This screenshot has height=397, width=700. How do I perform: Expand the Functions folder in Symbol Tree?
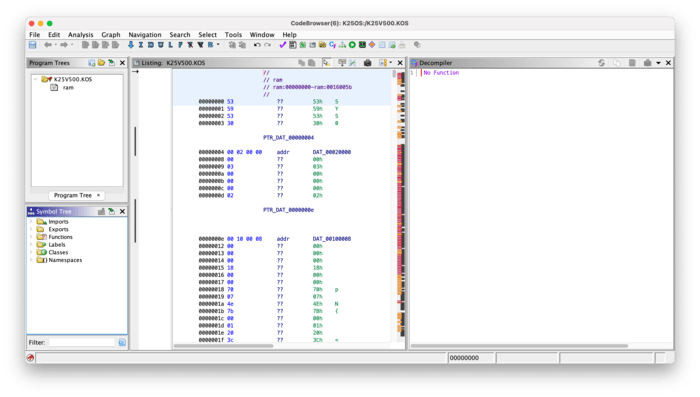pyautogui.click(x=31, y=237)
